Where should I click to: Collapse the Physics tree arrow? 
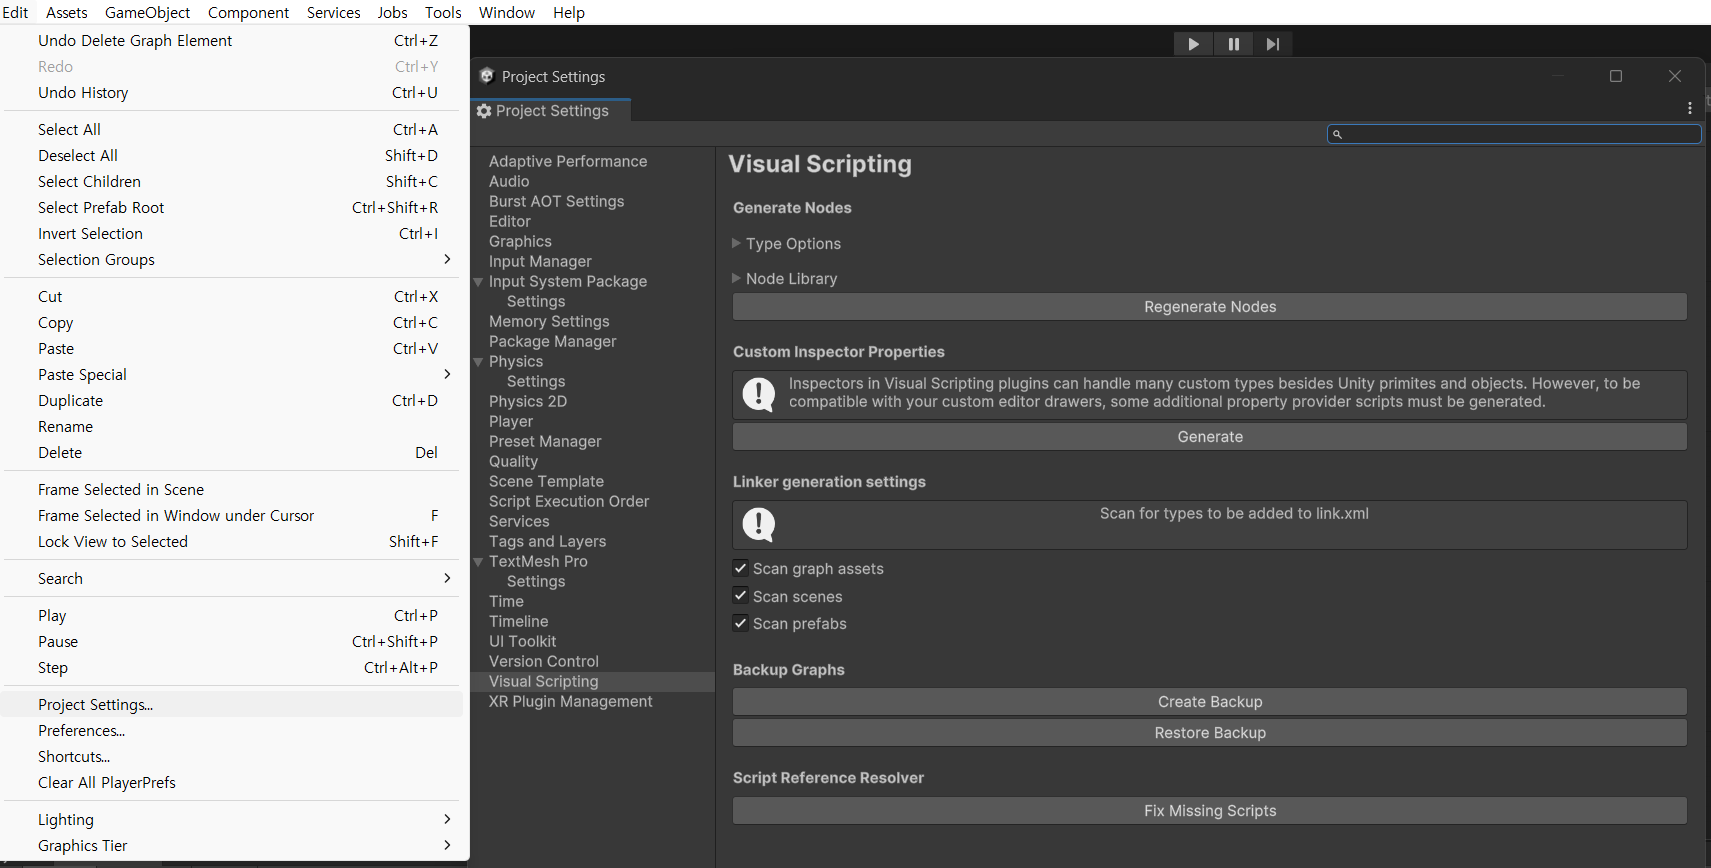click(x=479, y=362)
